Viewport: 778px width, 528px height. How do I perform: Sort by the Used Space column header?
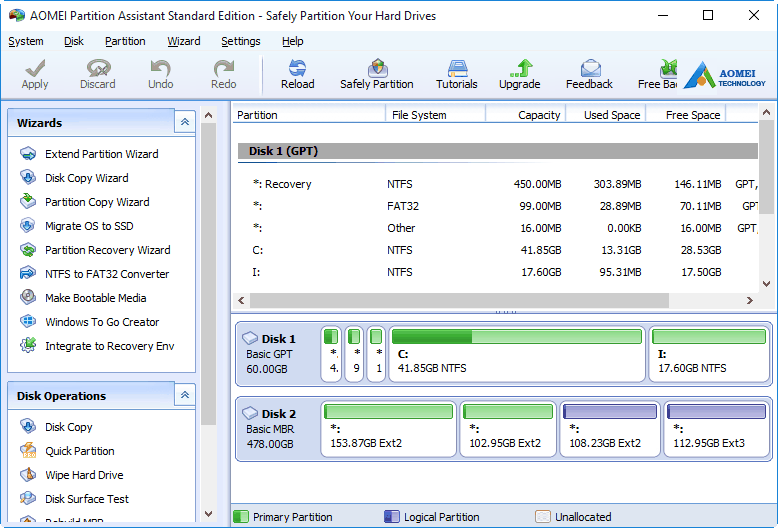pyautogui.click(x=605, y=115)
